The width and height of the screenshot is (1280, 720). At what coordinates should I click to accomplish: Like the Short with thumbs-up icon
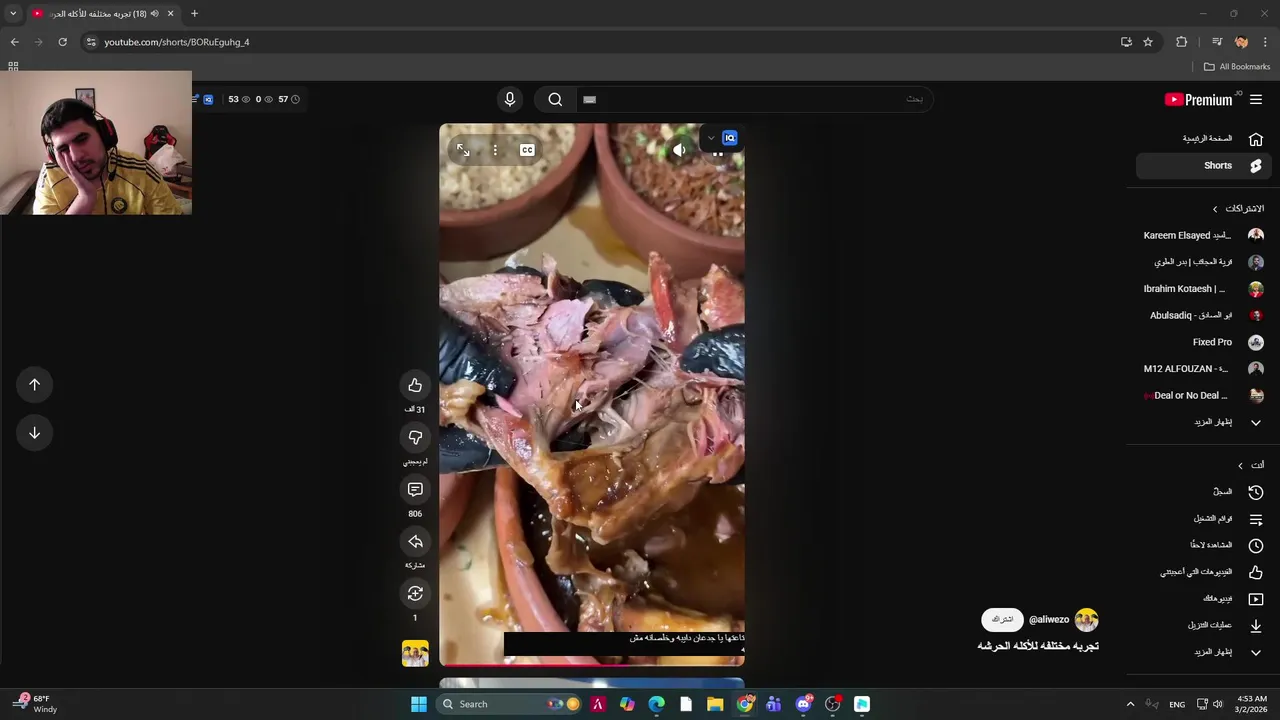click(x=415, y=385)
